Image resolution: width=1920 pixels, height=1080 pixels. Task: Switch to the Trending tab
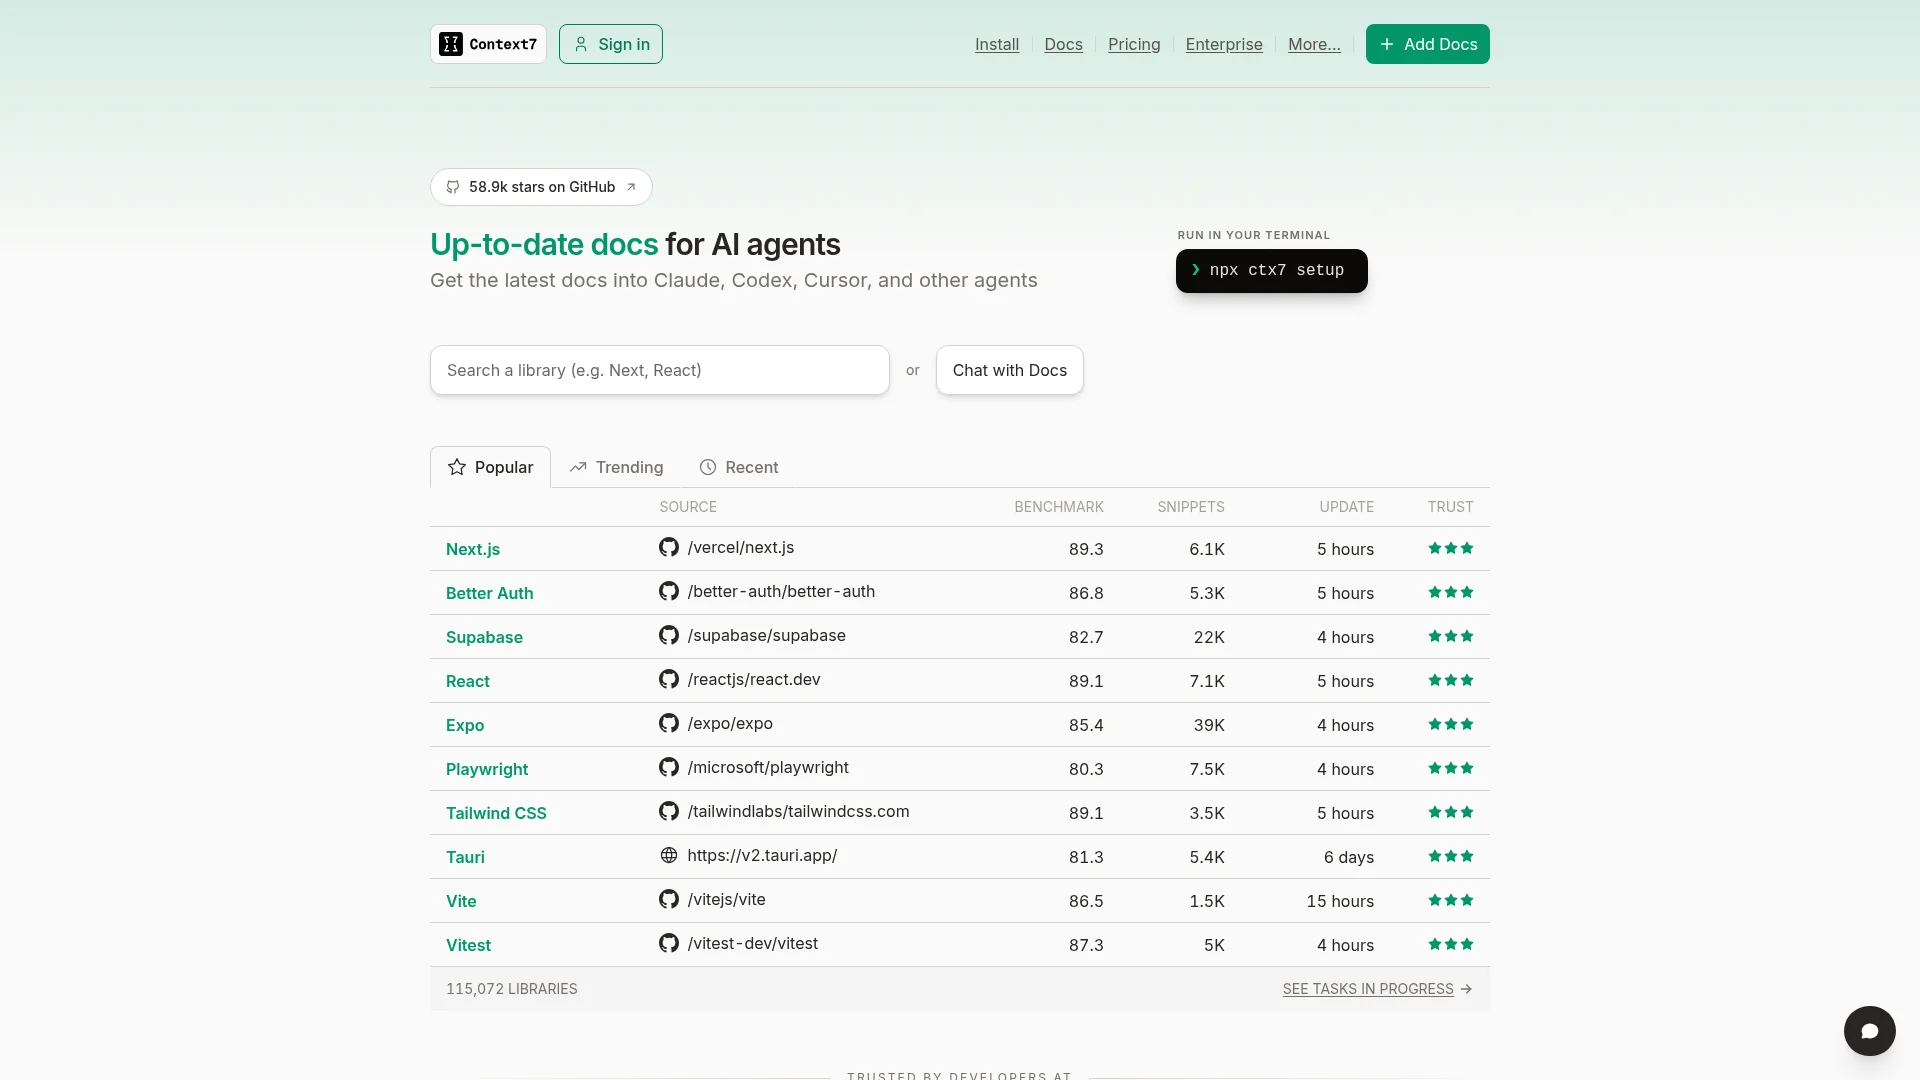tap(616, 467)
